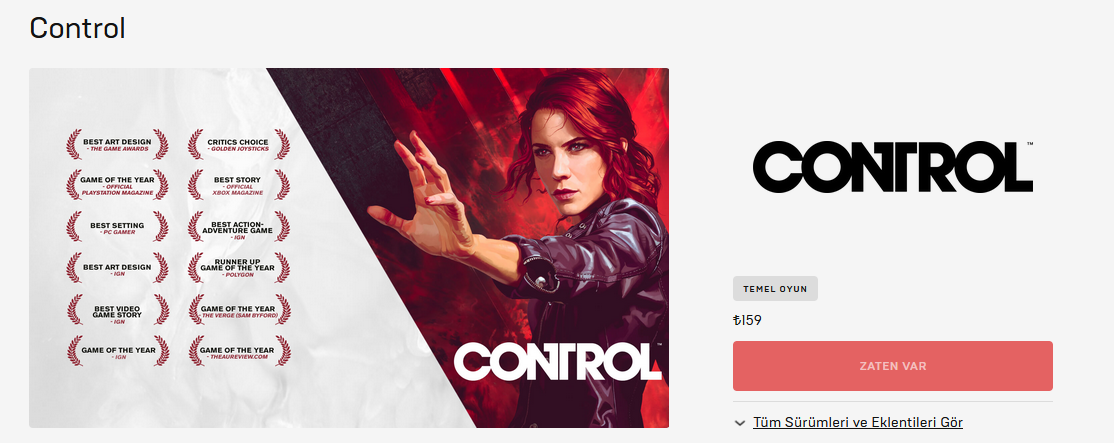The height and width of the screenshot is (443, 1114).
Task: Click the TEMEL OYUN badge
Action: tap(775, 289)
